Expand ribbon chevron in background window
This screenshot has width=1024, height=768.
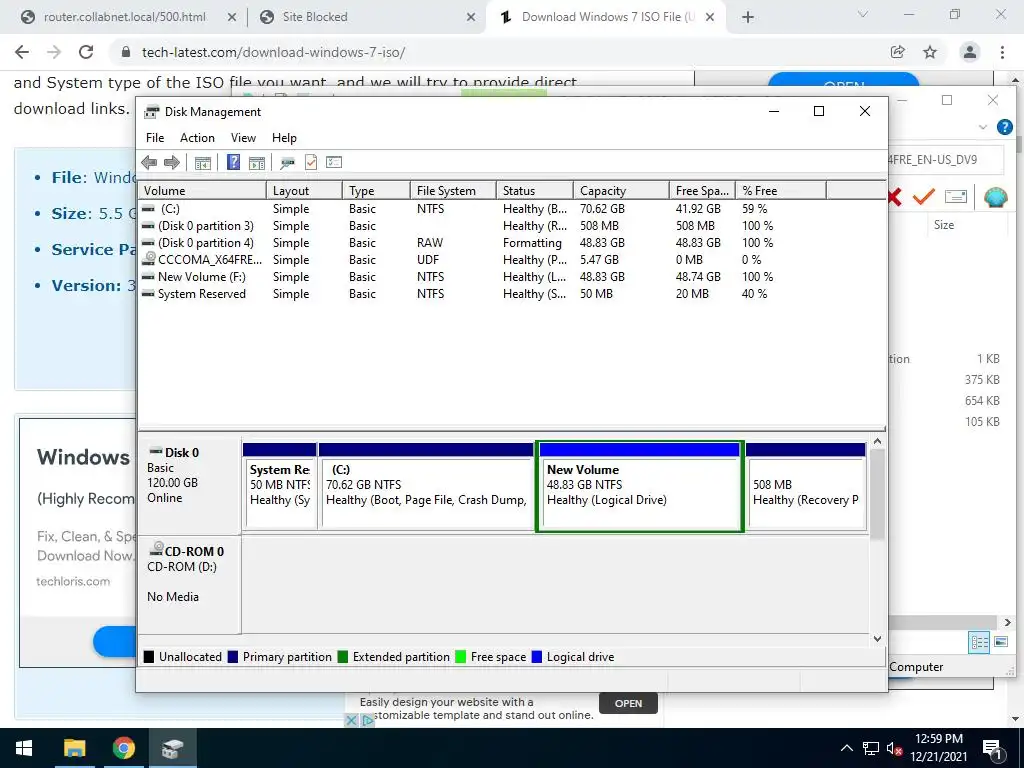(983, 127)
